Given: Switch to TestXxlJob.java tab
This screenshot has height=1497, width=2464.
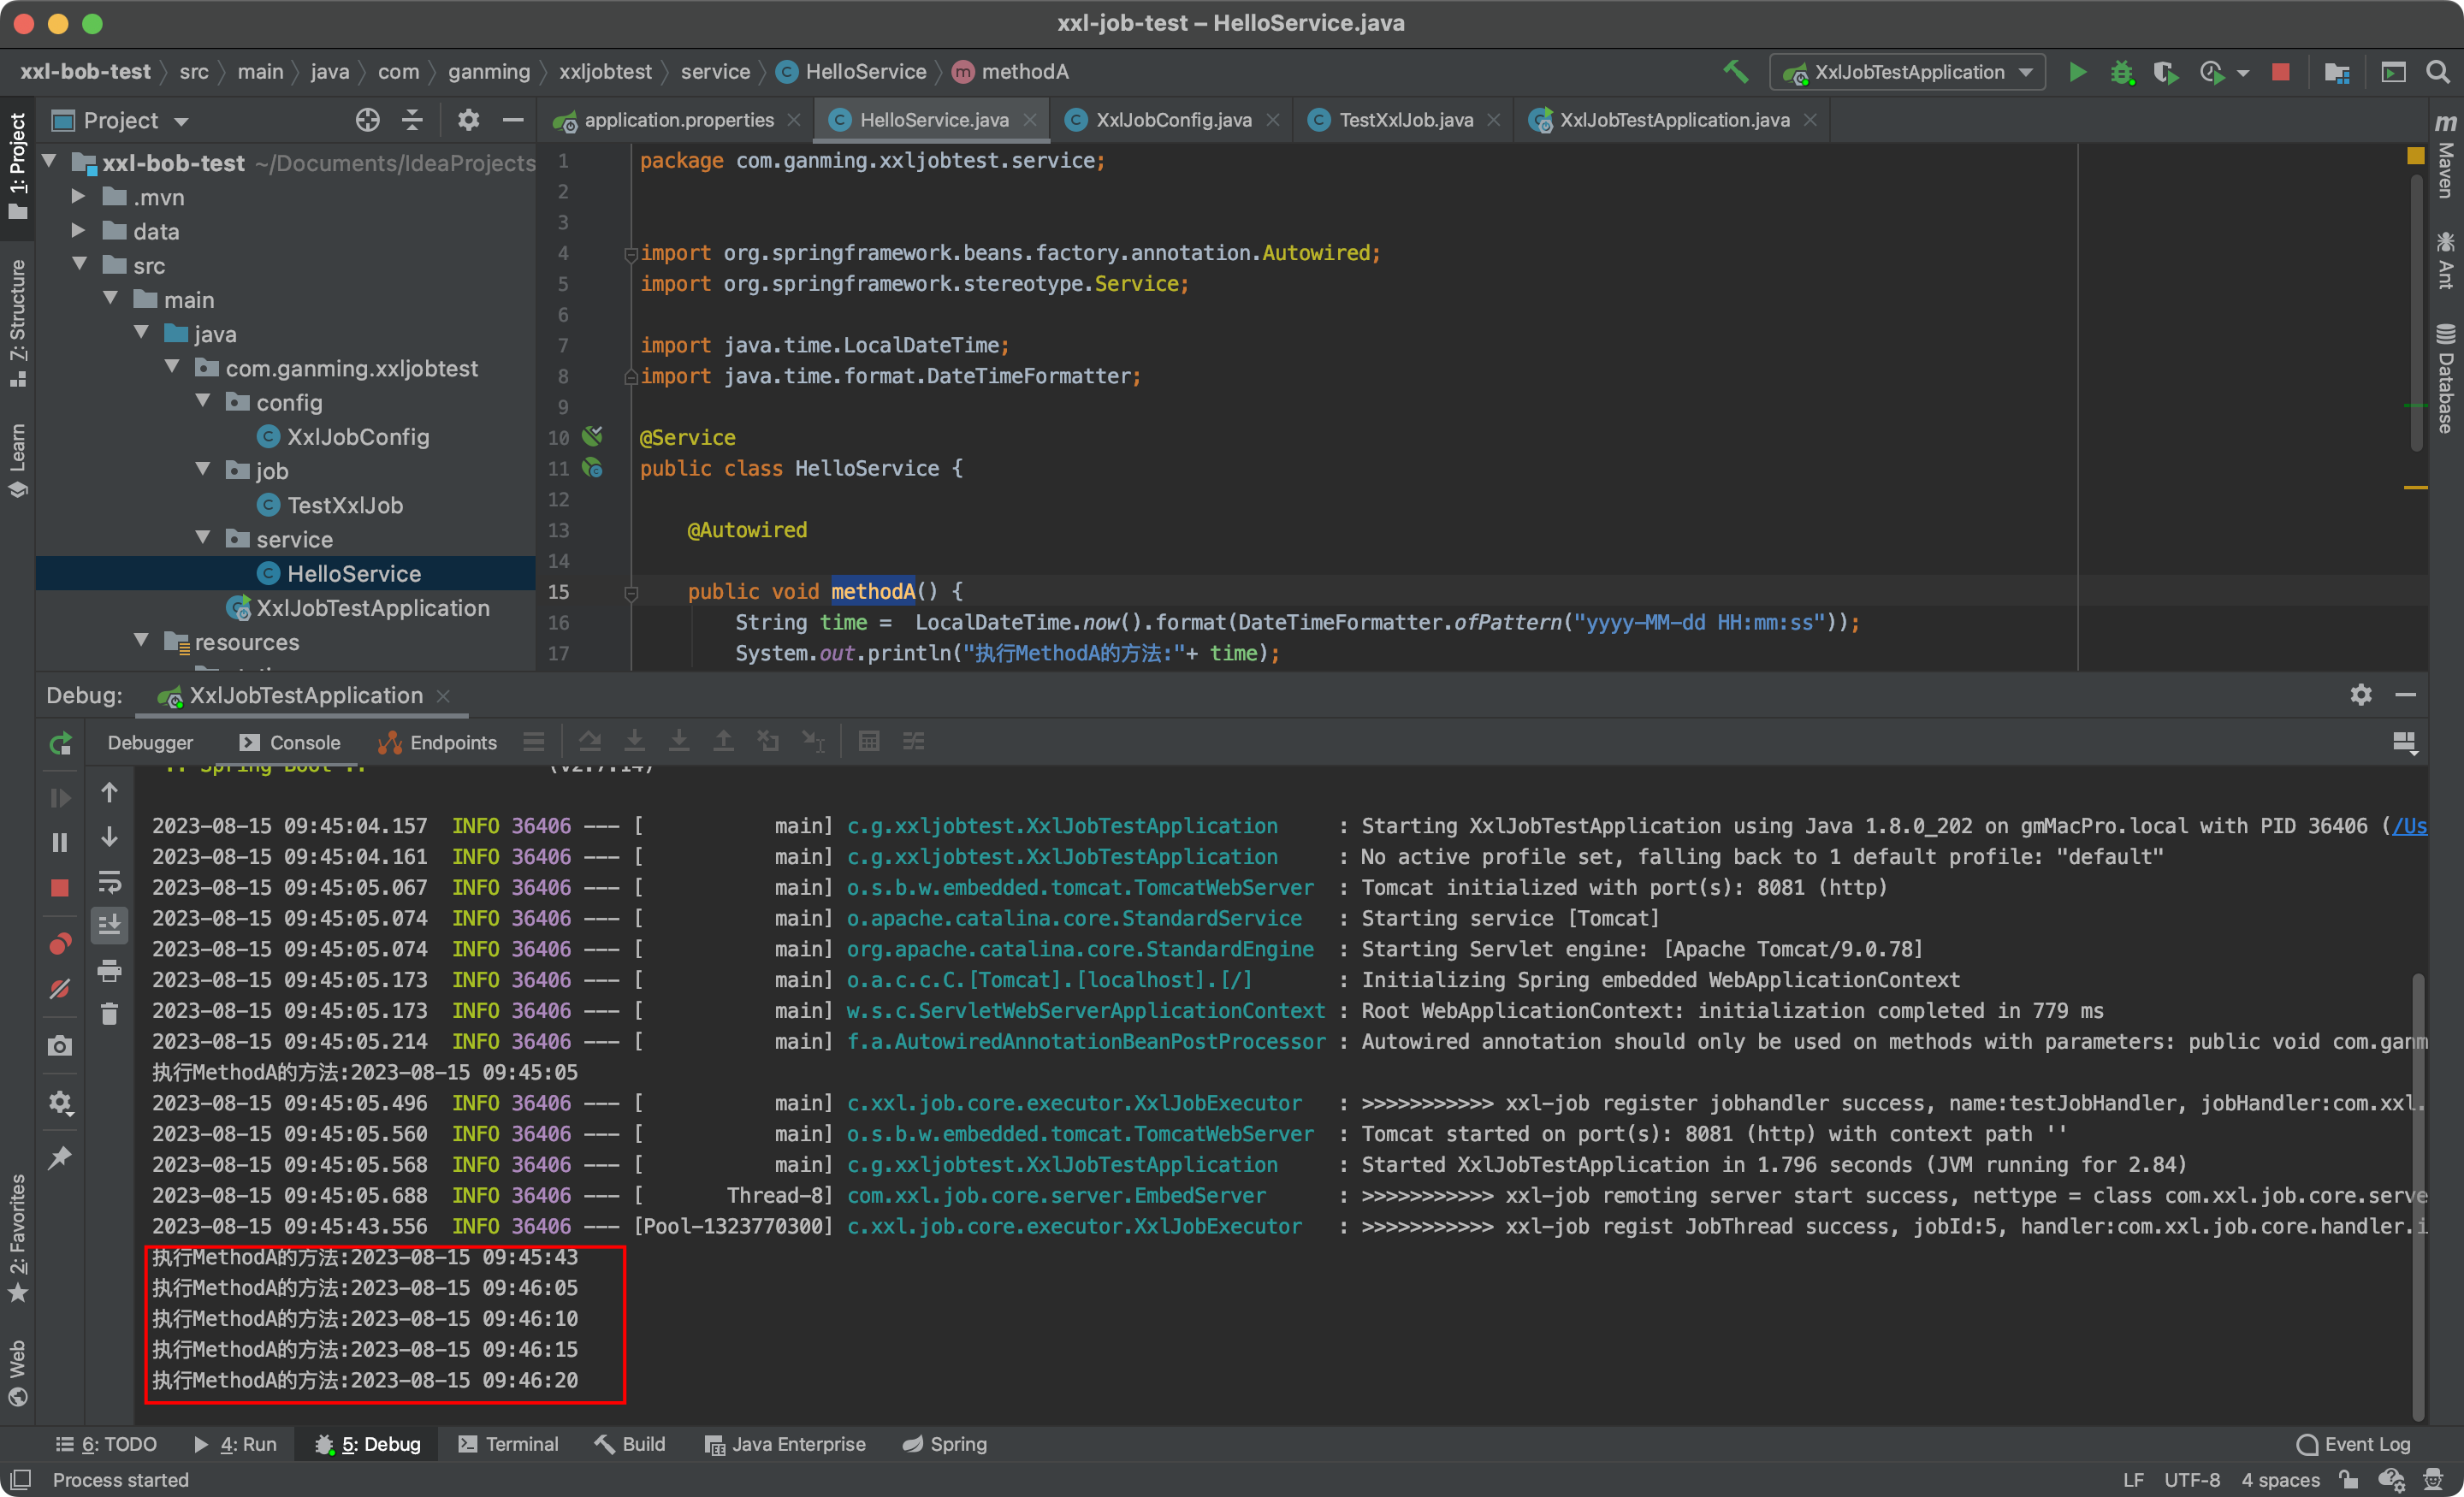Looking at the screenshot, I should point(1405,120).
